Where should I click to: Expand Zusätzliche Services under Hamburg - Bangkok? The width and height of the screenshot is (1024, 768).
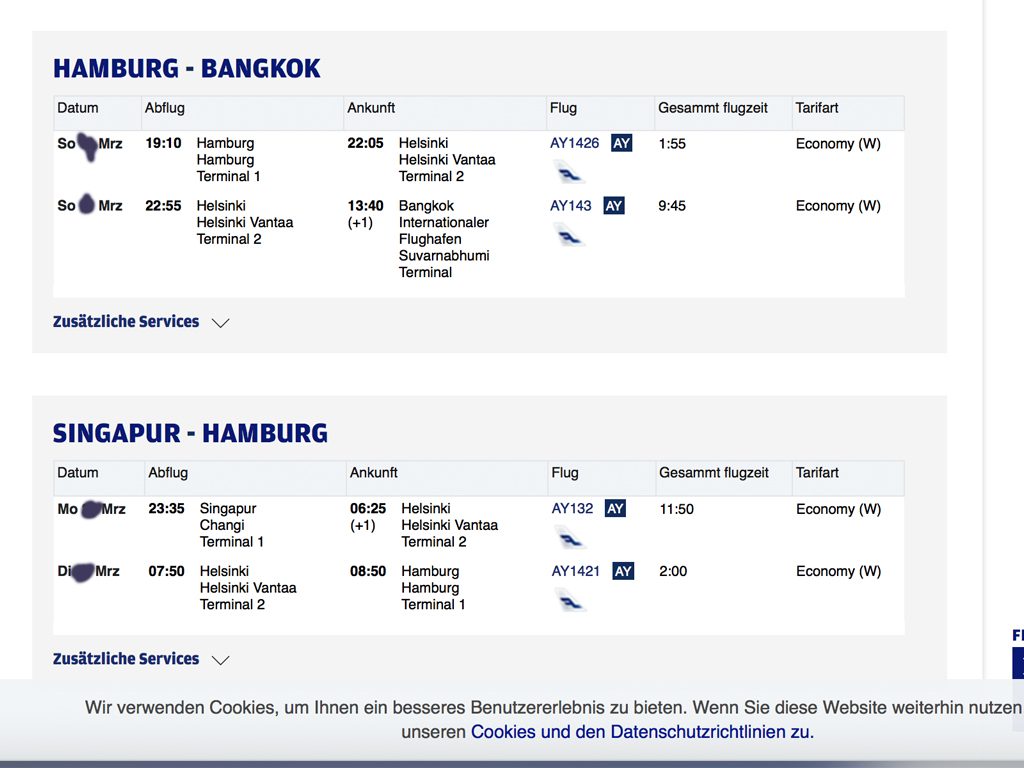pyautogui.click(x=126, y=322)
